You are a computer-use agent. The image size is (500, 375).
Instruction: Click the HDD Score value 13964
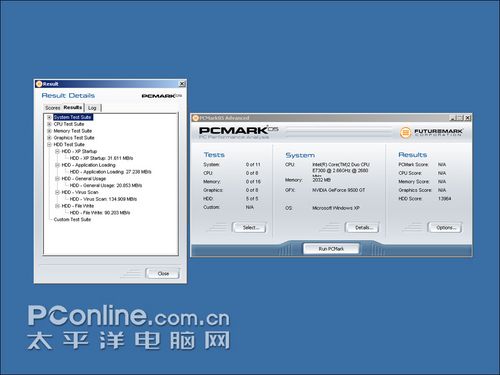pyautogui.click(x=445, y=199)
